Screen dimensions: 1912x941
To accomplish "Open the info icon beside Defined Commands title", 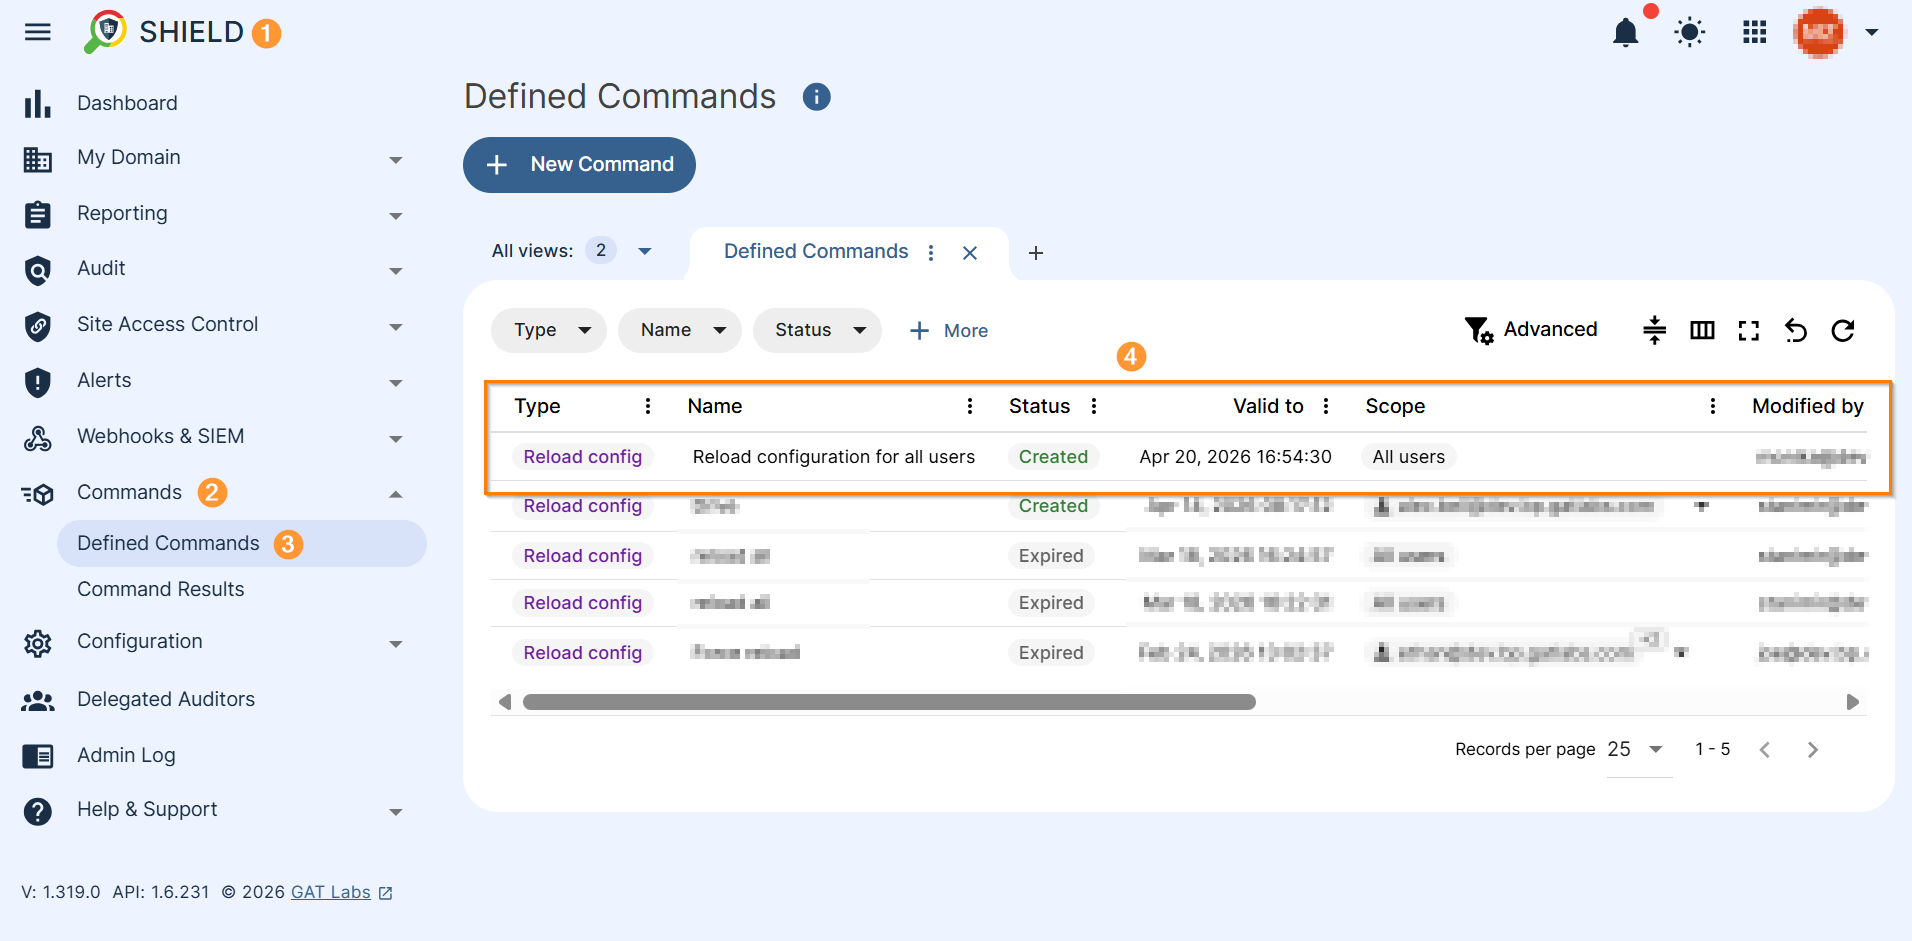I will pos(816,96).
